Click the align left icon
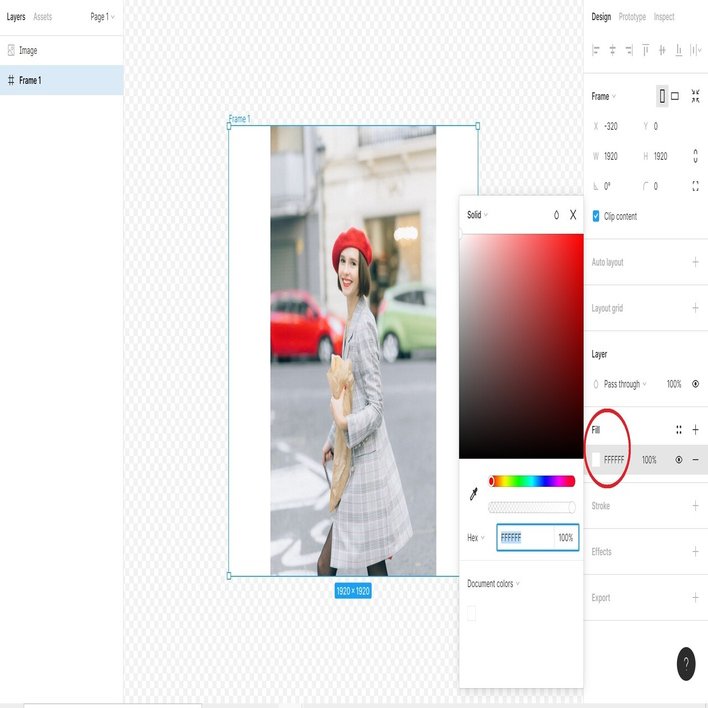This screenshot has height=708, width=708. (x=596, y=50)
